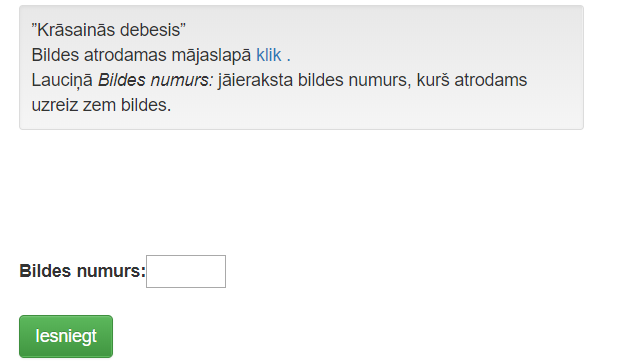Click the "Krāsainās debesis" title text
Image resolution: width=620 pixels, height=361 pixels.
coord(108,30)
